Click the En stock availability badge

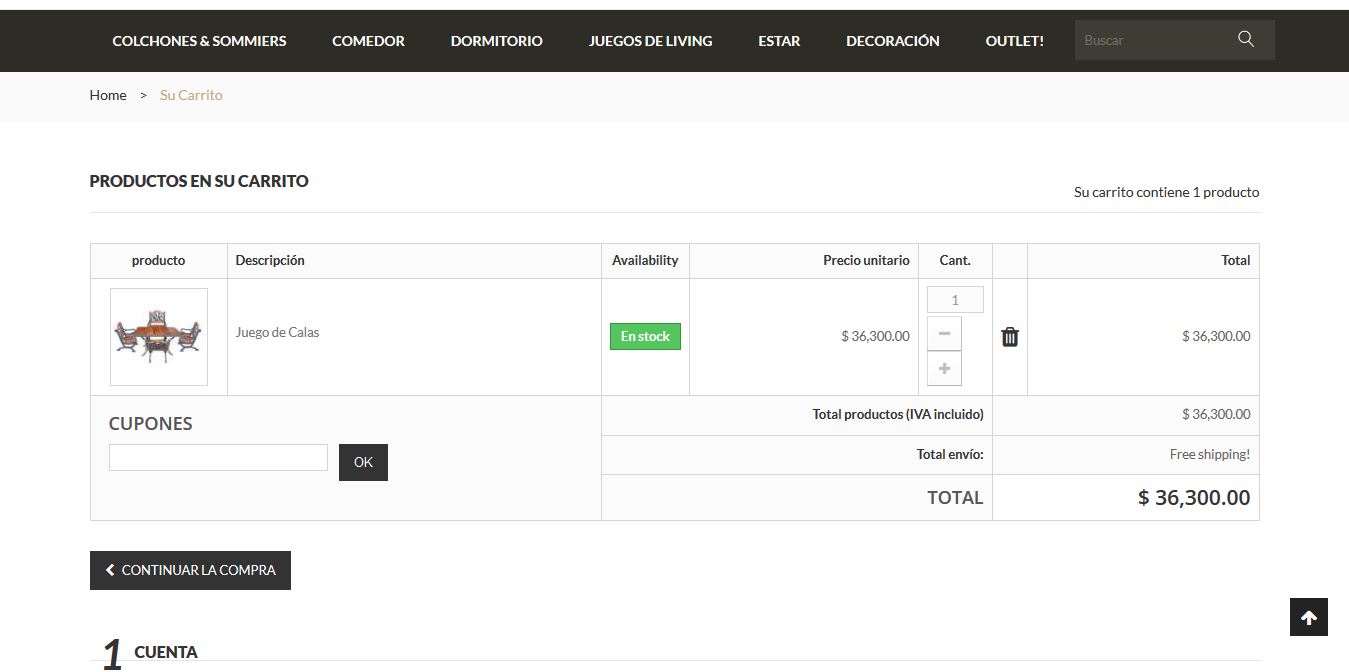(645, 336)
